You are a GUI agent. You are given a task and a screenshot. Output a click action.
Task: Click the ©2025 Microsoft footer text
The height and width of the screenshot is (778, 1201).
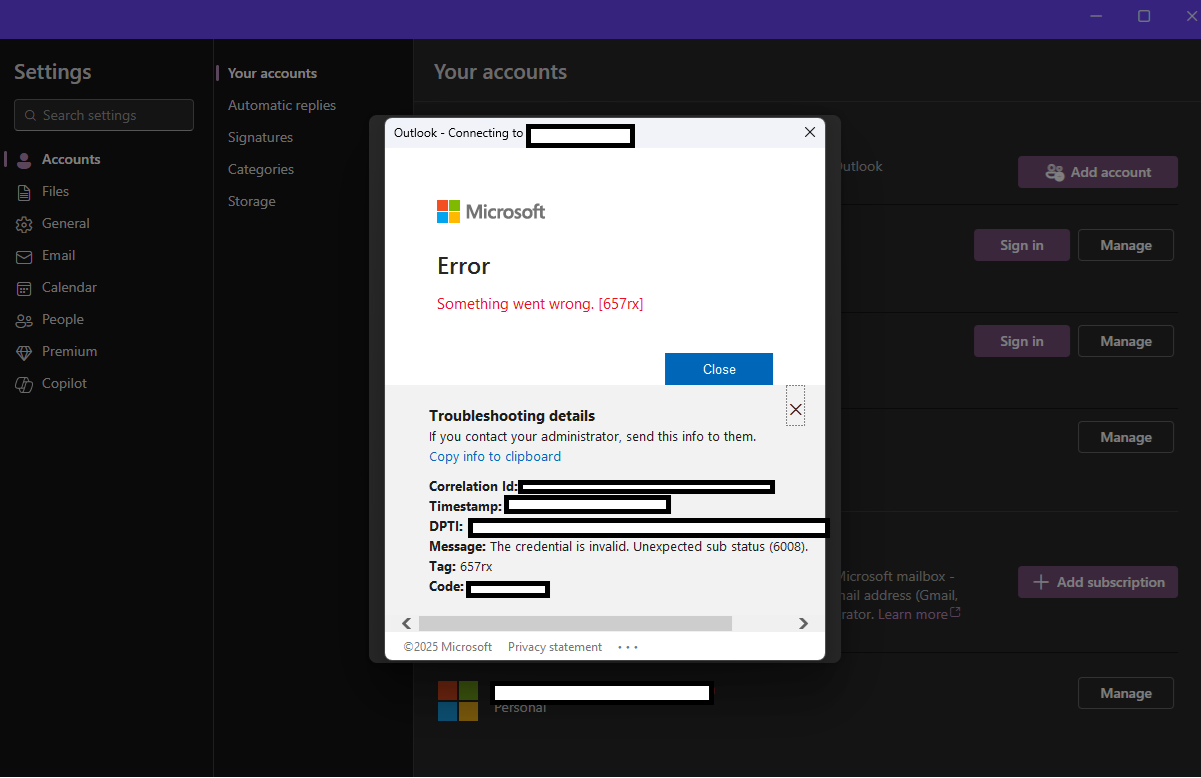447,647
